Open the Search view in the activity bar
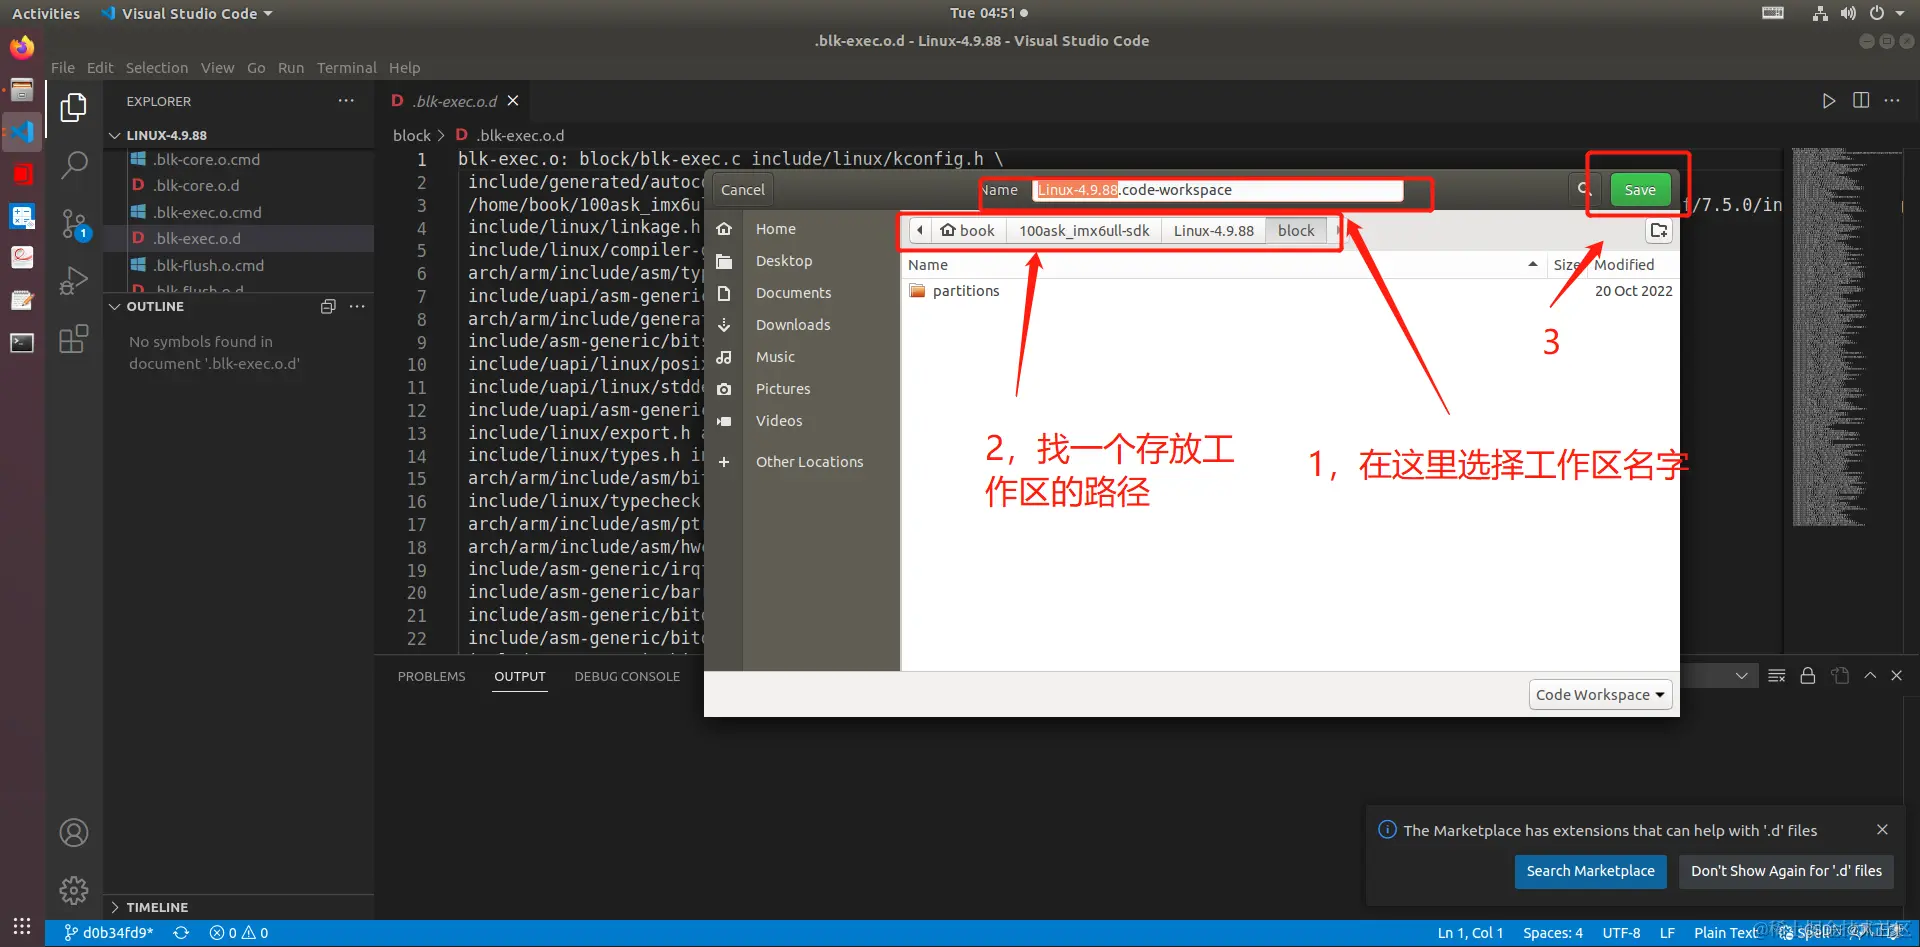The image size is (1920, 947). pos(74,164)
